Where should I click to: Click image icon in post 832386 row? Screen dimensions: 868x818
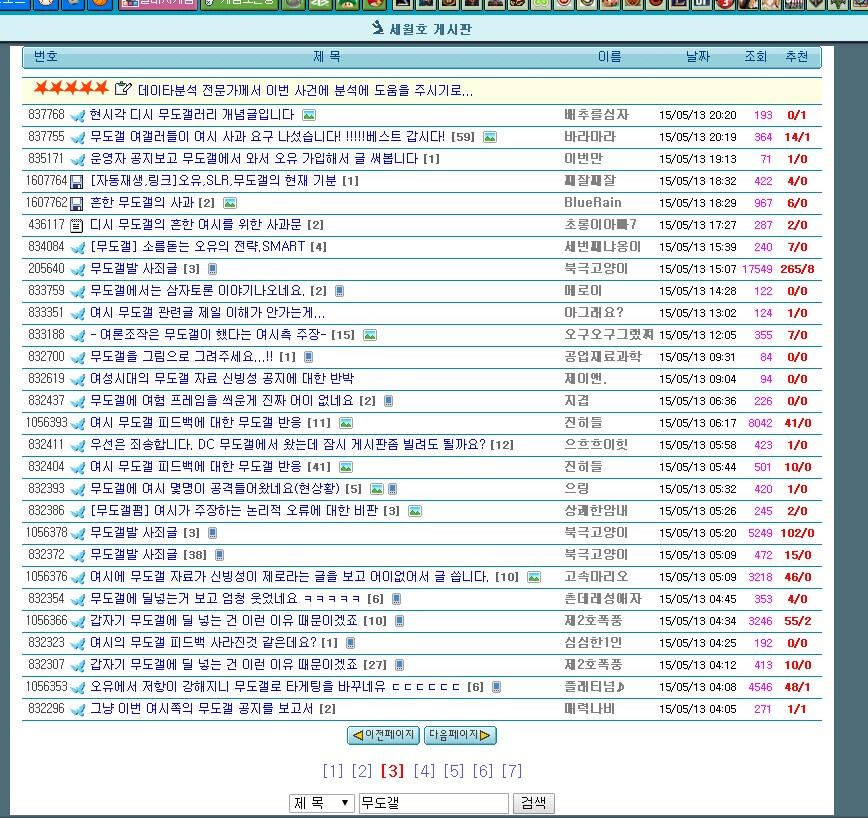(415, 511)
